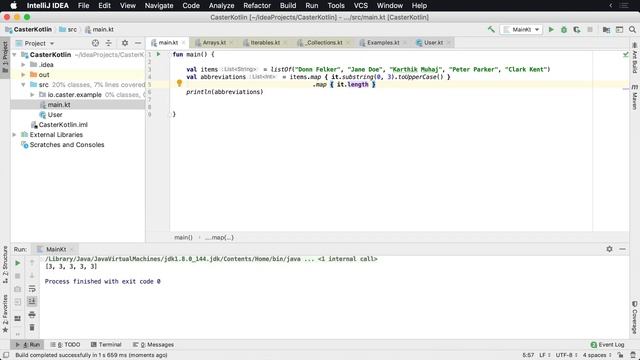The width and height of the screenshot is (640, 360).
Task: Open the 6: TODO tool window button
Action: (66, 345)
